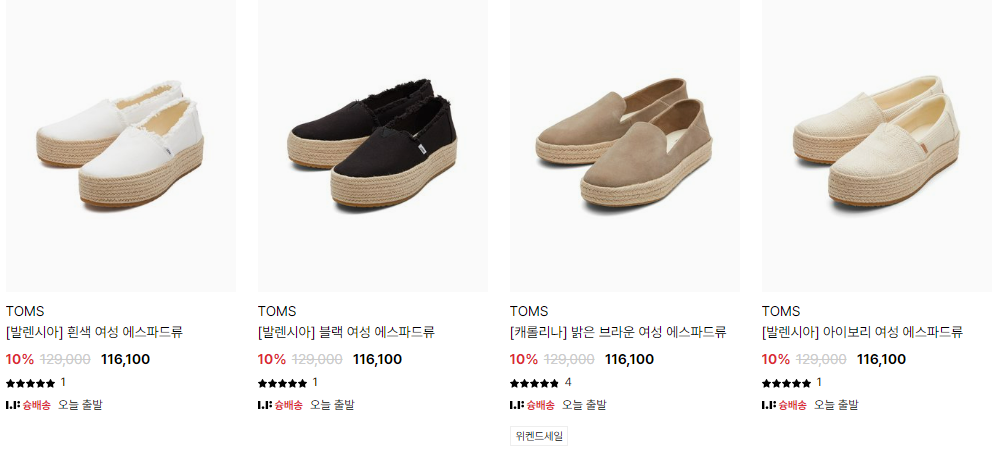Click TOMS brand above the light brown espadrille
The image size is (1001, 474).
(529, 311)
